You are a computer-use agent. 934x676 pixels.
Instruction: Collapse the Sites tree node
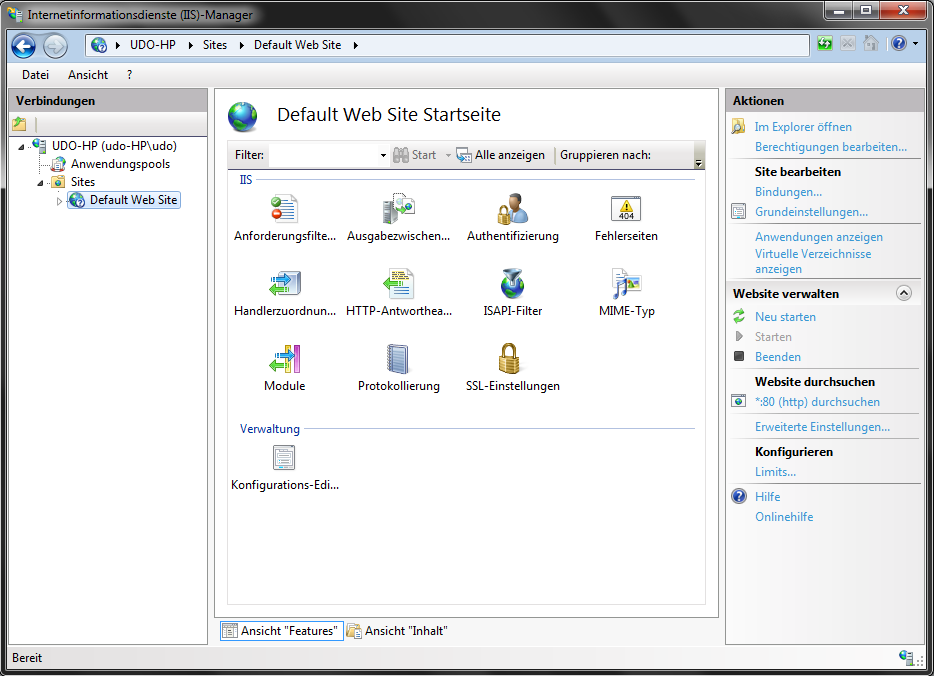point(42,183)
